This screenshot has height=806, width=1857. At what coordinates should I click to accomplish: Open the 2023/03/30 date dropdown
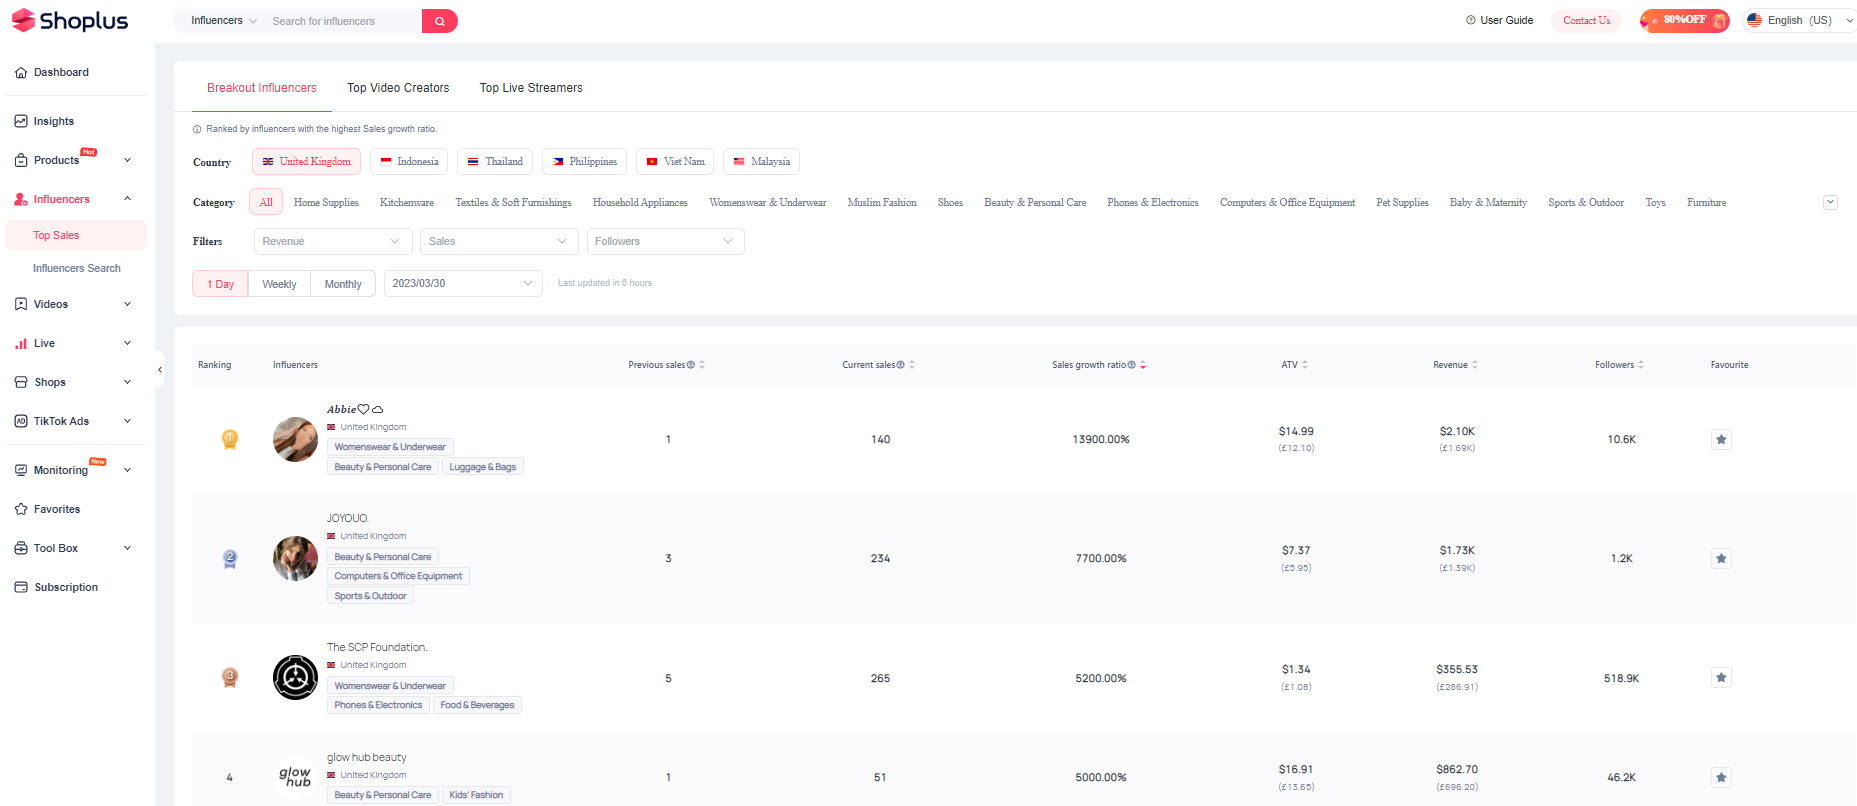[x=463, y=283]
